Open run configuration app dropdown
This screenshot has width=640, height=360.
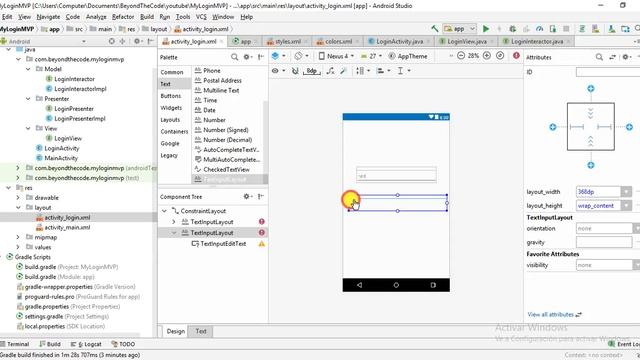[x=460, y=29]
